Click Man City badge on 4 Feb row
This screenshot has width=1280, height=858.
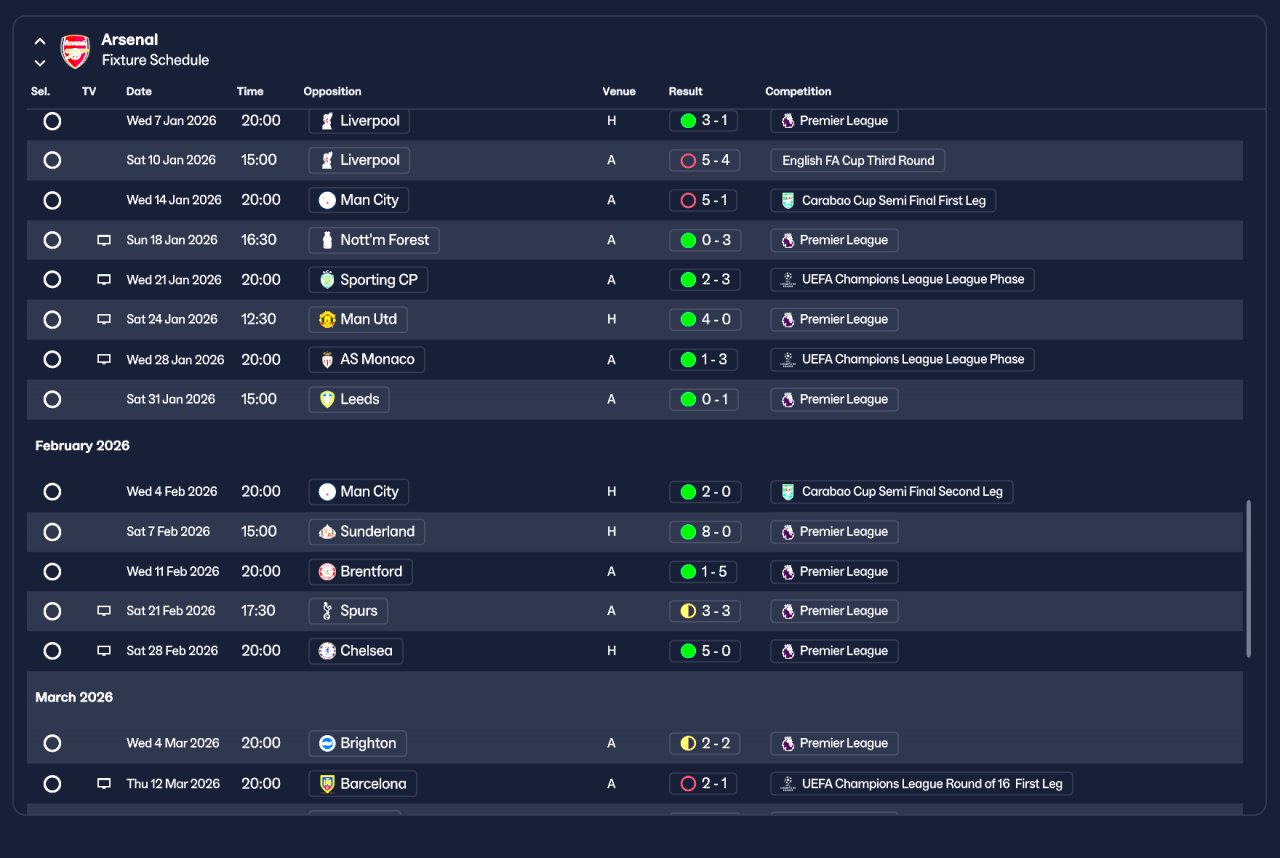(x=326, y=492)
